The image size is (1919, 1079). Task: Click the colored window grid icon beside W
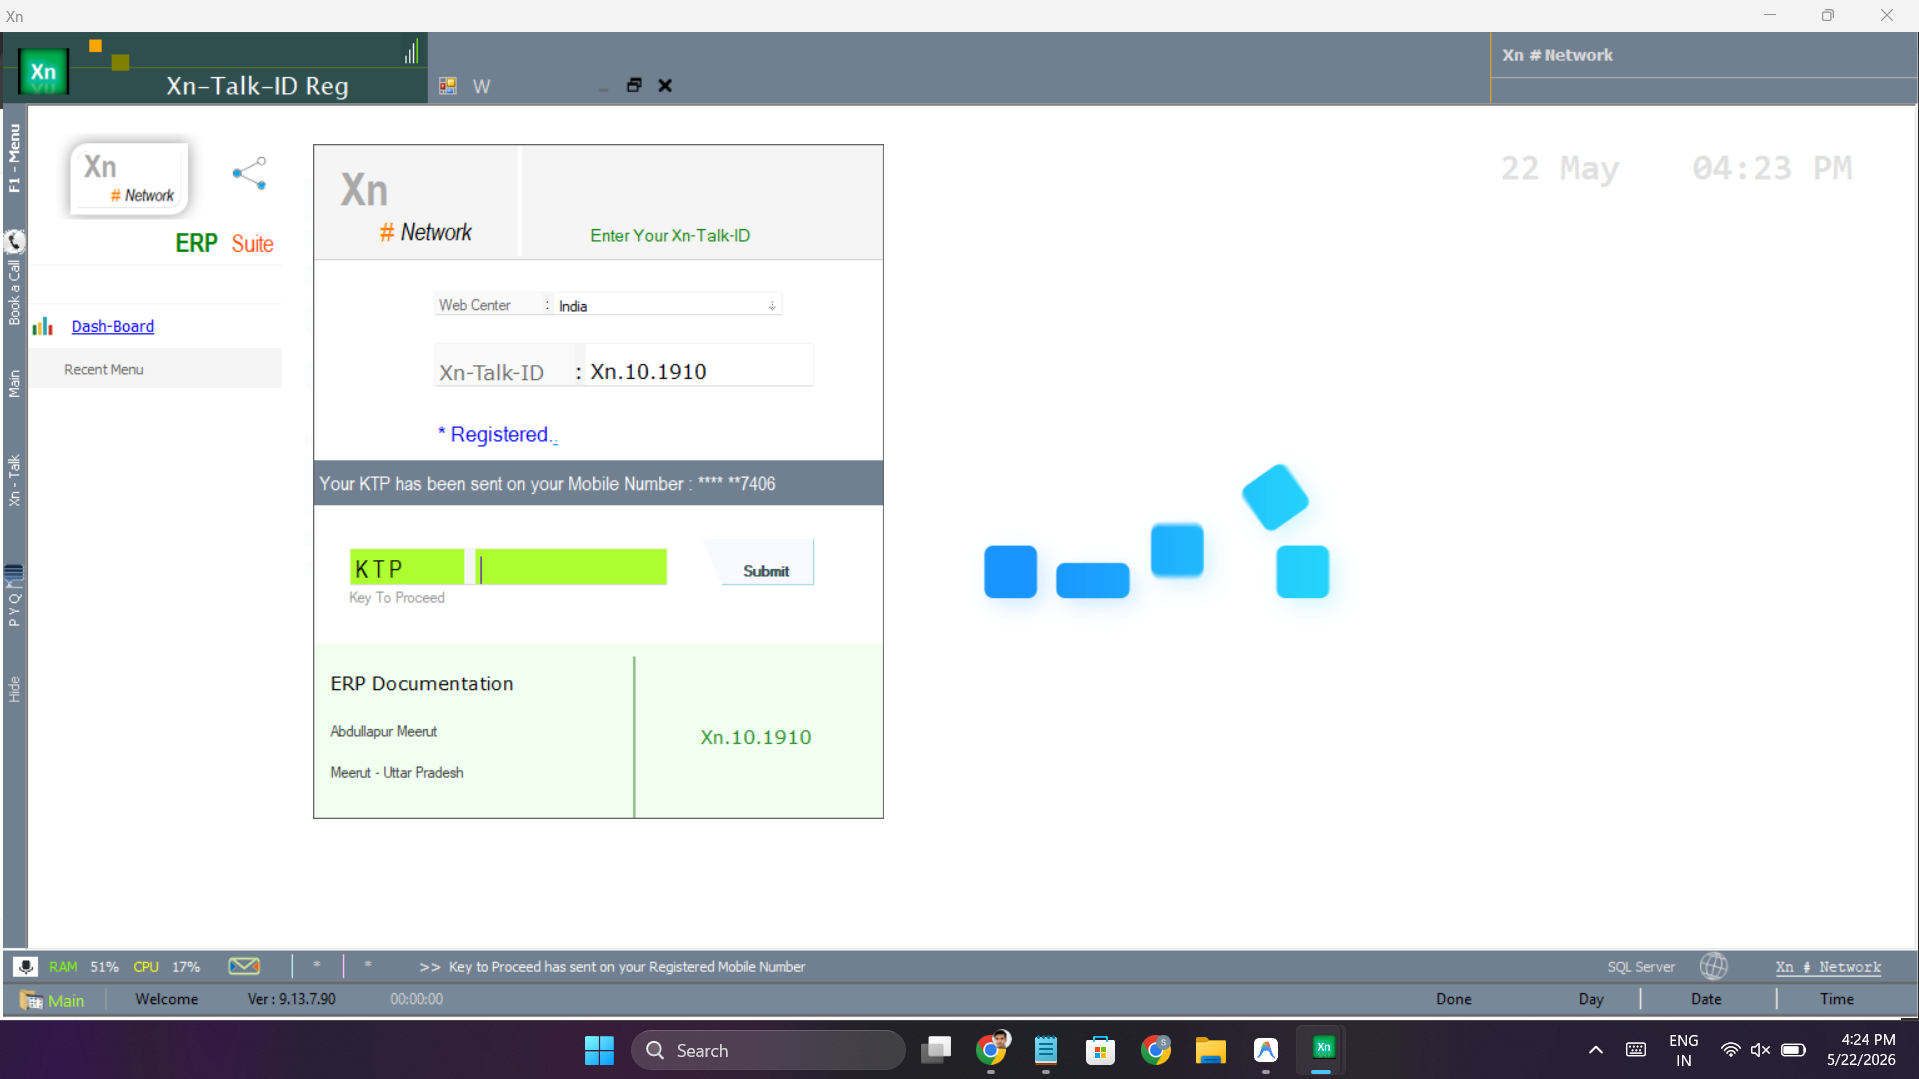448,86
